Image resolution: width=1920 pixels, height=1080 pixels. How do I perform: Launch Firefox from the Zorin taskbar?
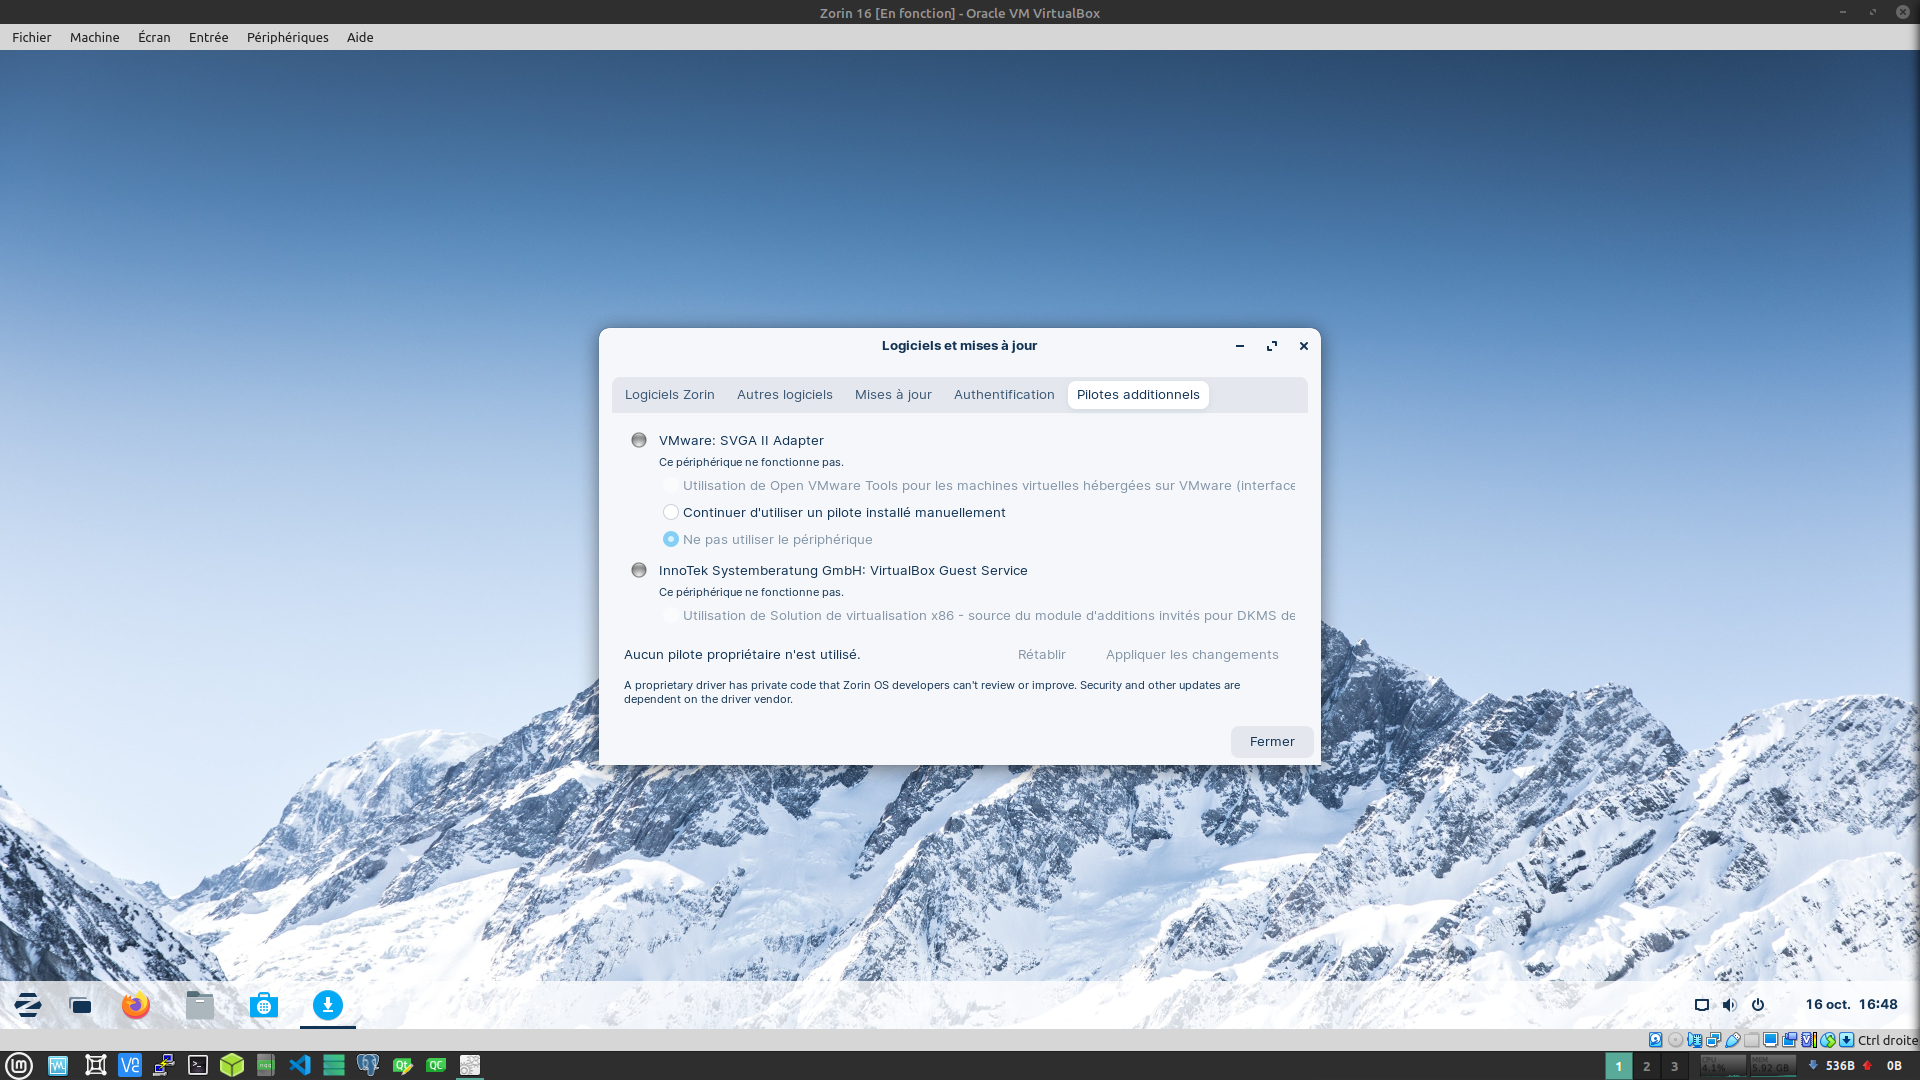click(x=136, y=1005)
